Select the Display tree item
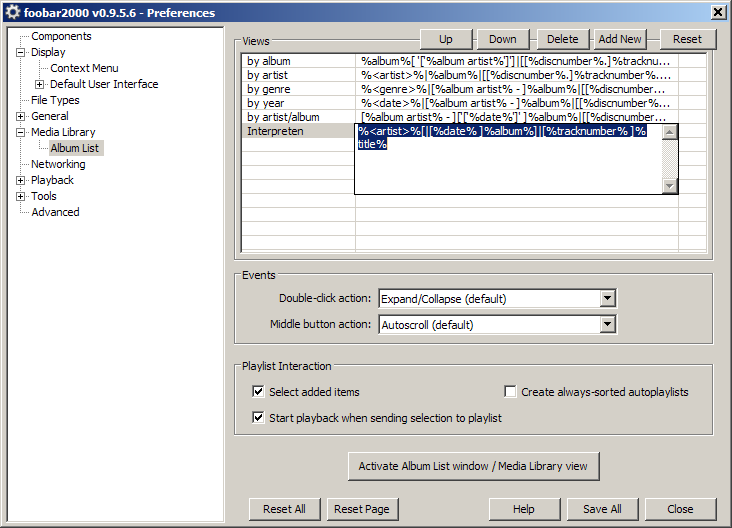732x528 pixels. pos(48,52)
